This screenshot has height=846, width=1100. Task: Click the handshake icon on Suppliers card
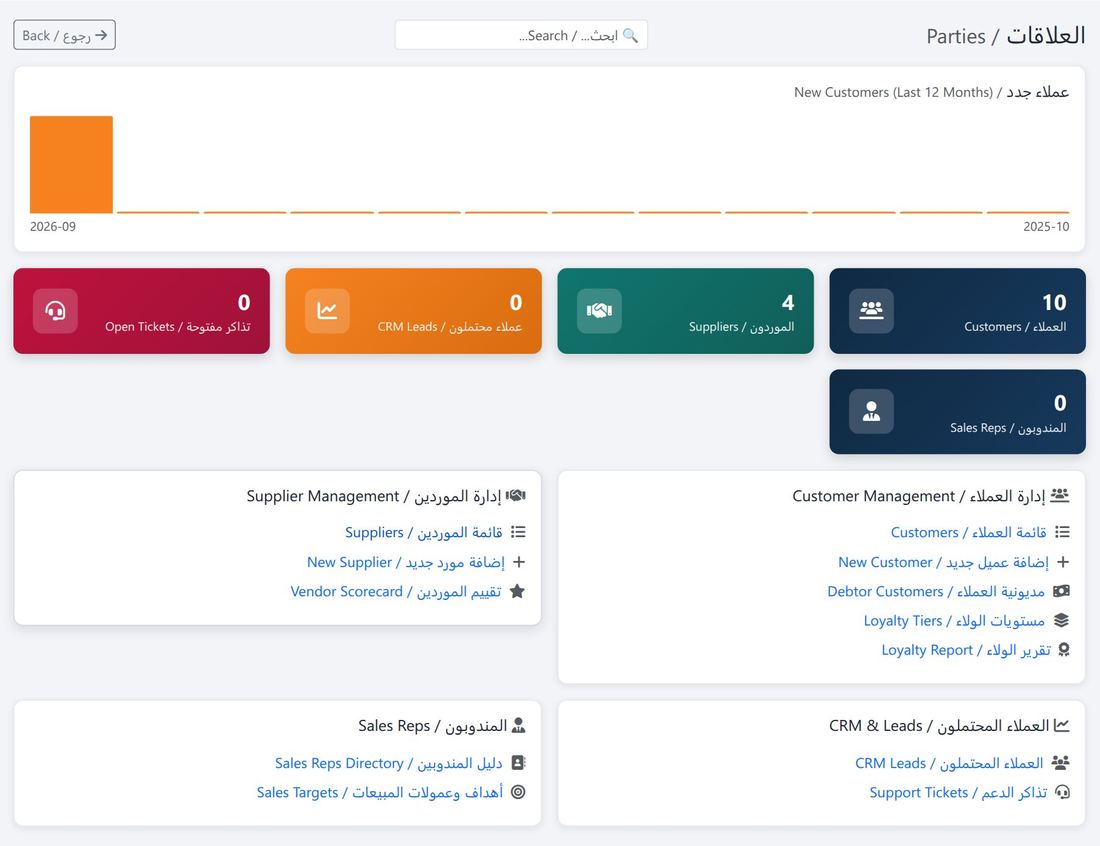click(599, 311)
